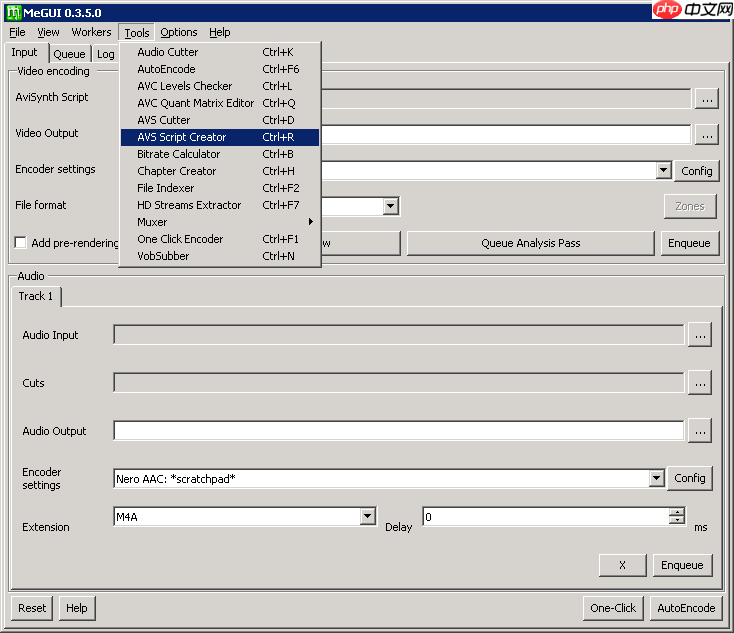Expand the Nero AAC encoder settings dropdown
The width and height of the screenshot is (734, 633).
[x=656, y=479]
